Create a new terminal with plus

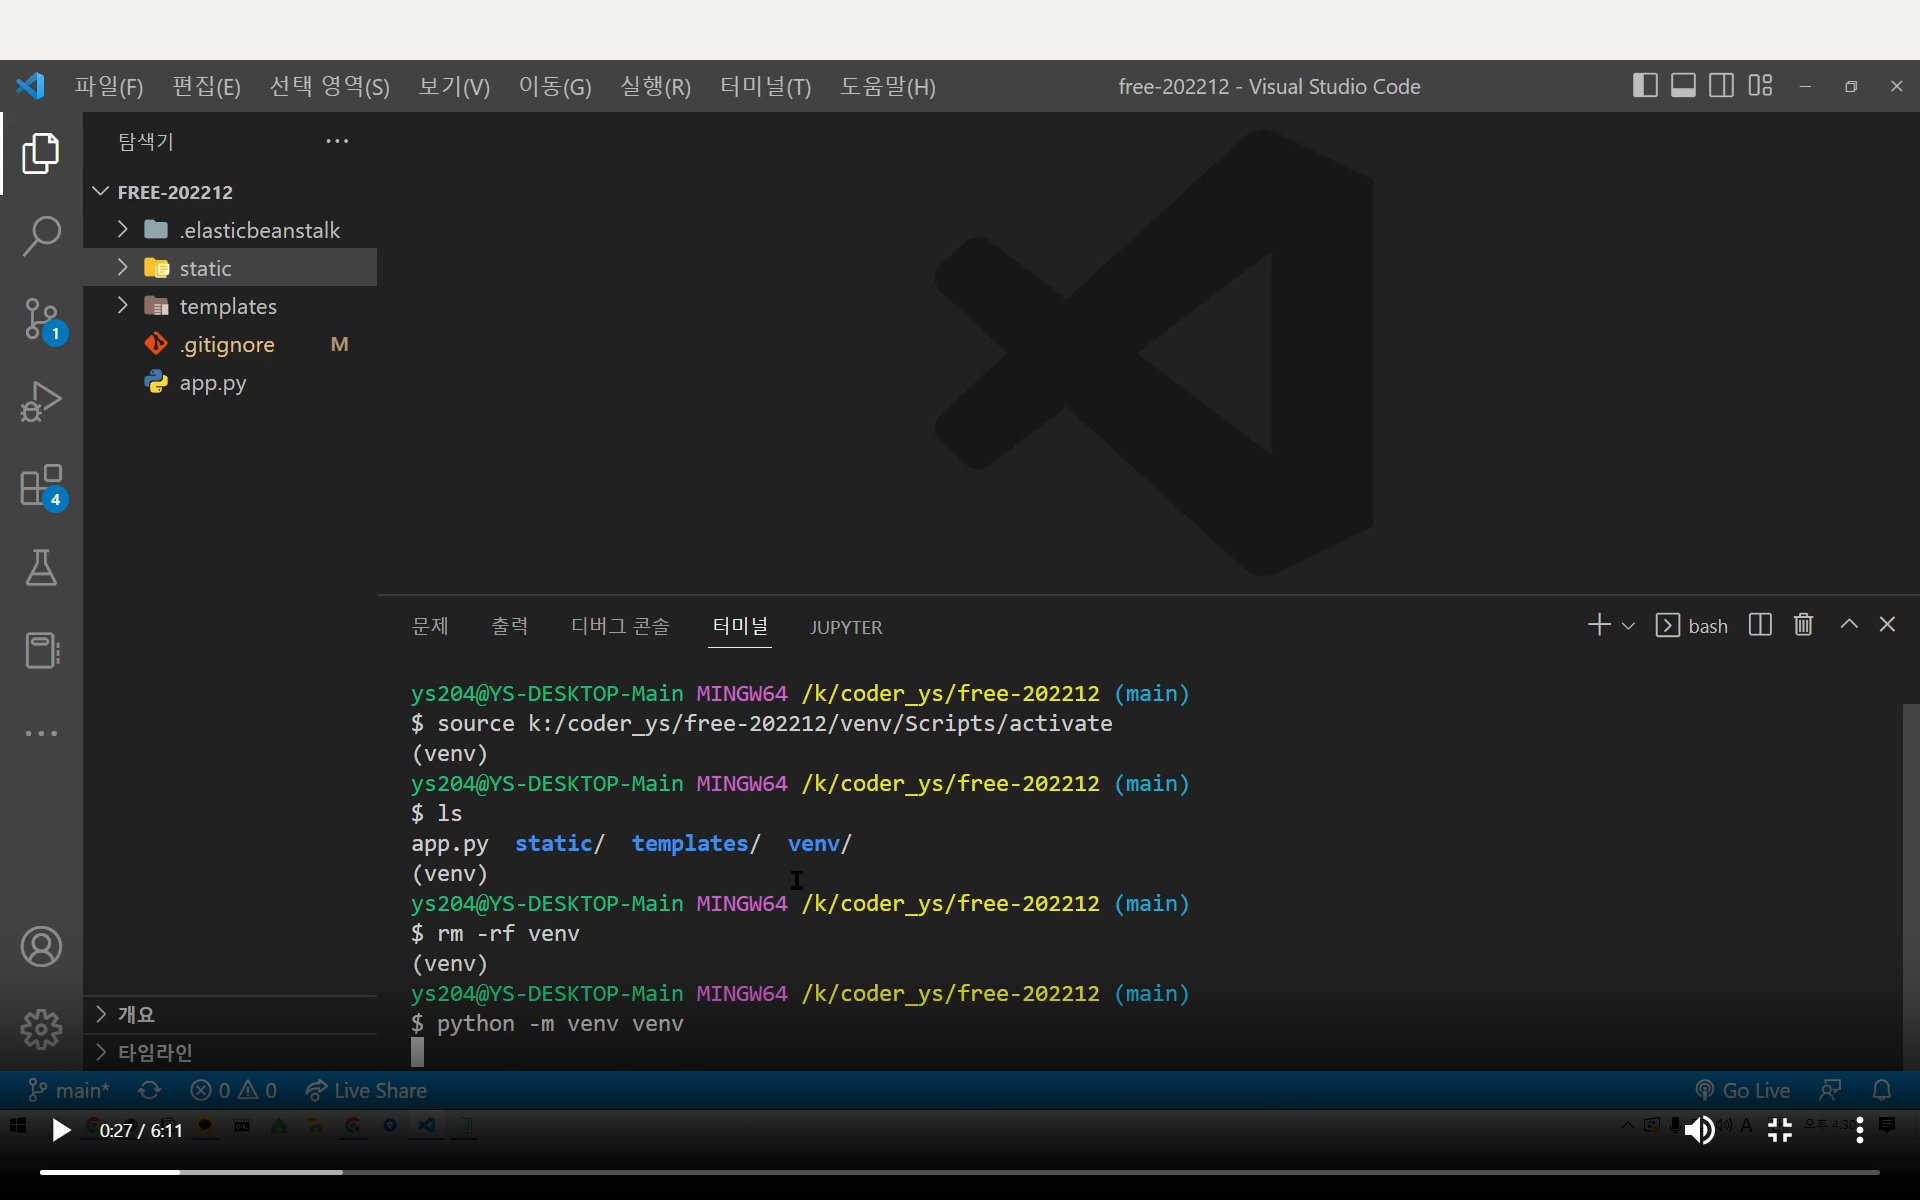(1598, 625)
